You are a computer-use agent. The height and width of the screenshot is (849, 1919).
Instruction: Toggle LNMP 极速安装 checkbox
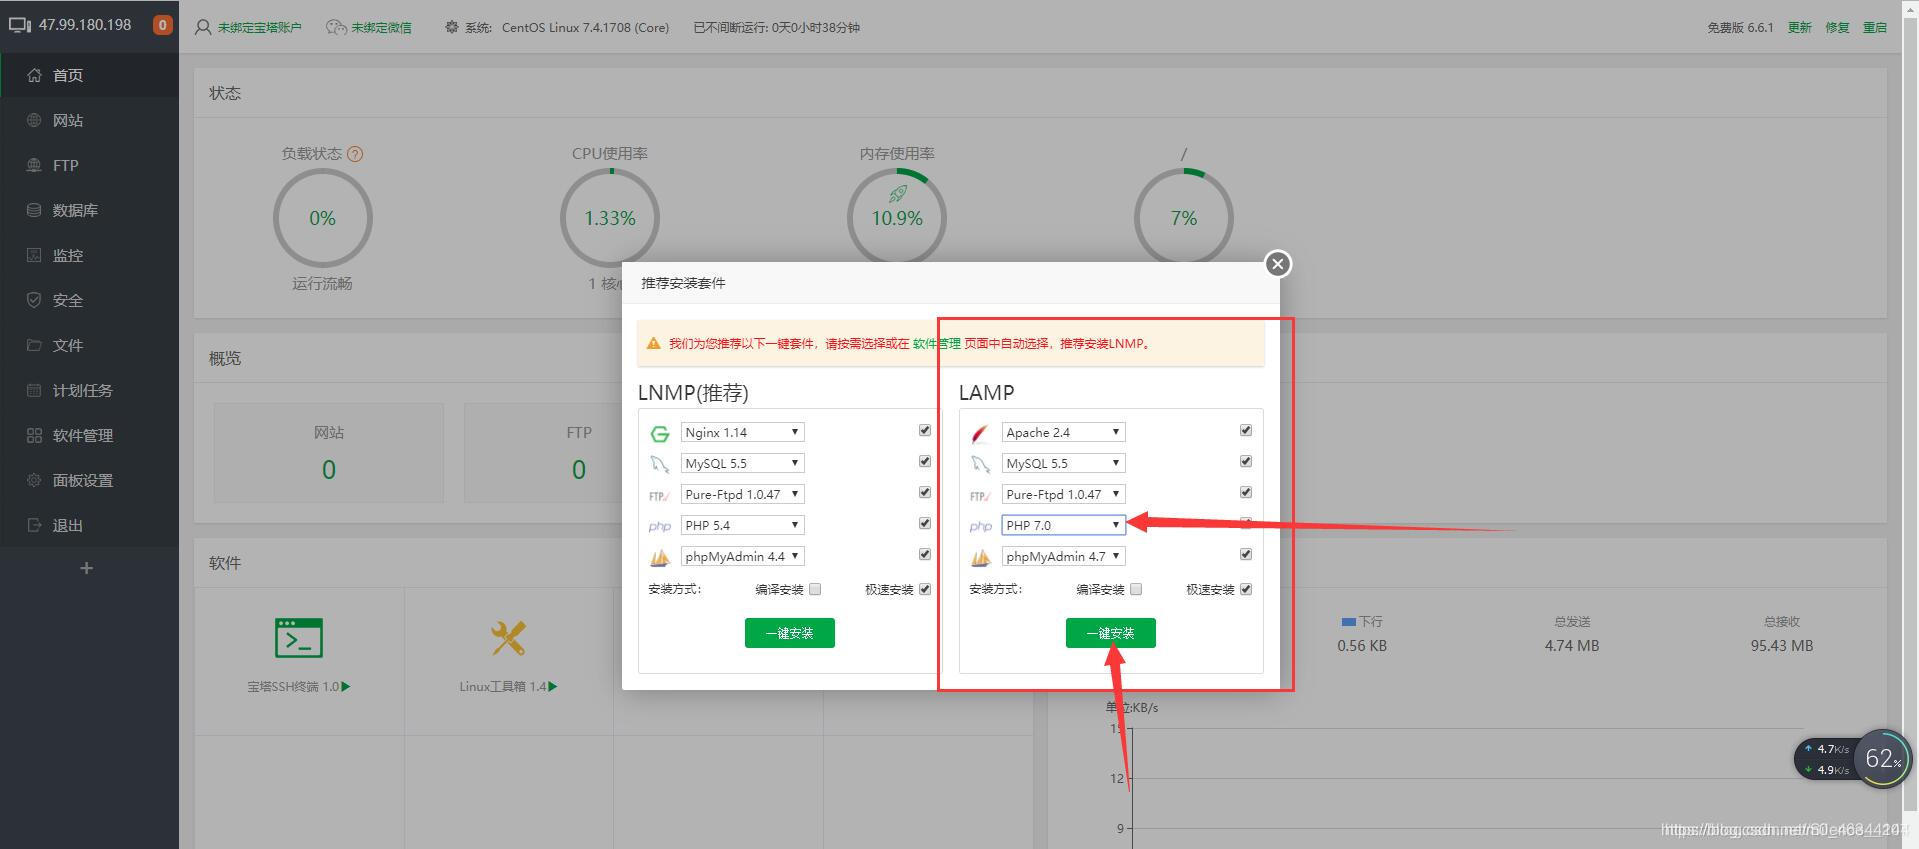pos(925,589)
